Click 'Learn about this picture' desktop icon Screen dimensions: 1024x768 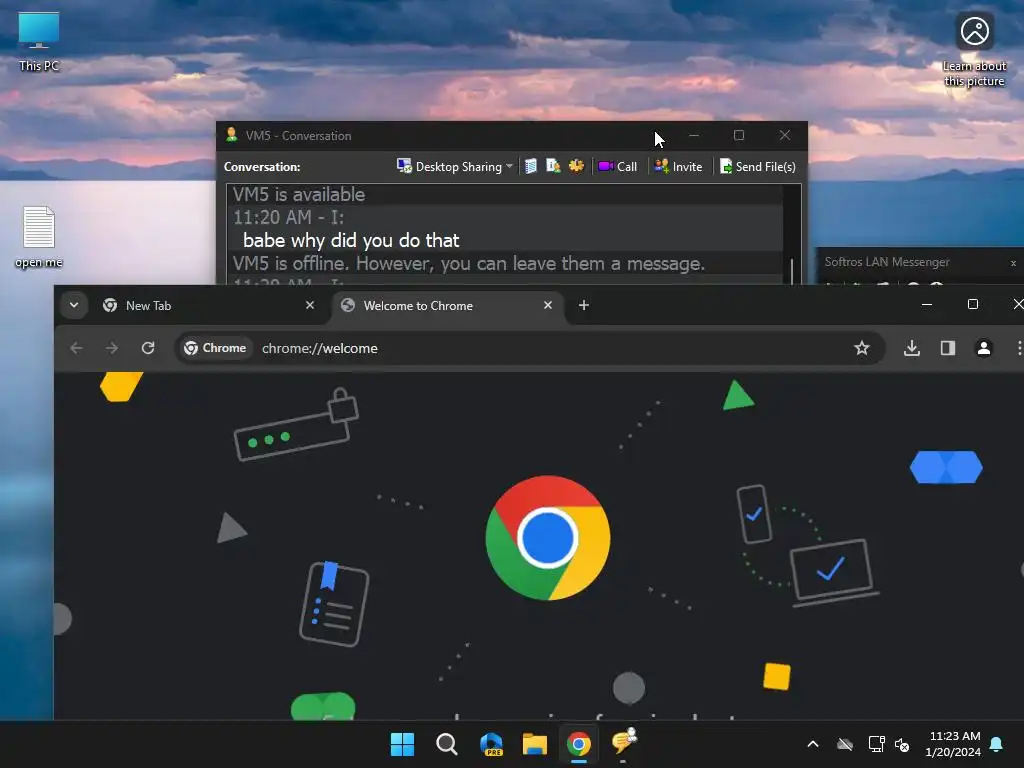pyautogui.click(x=974, y=50)
